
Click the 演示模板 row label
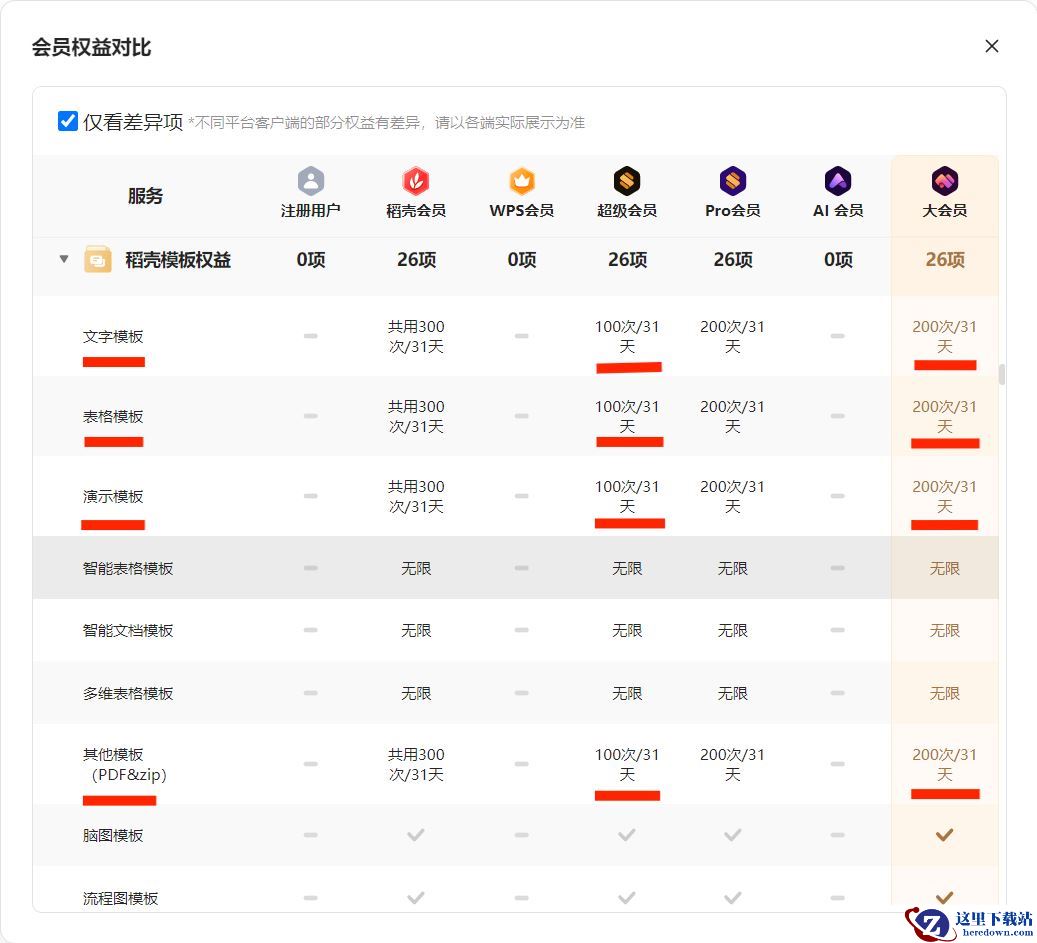113,497
